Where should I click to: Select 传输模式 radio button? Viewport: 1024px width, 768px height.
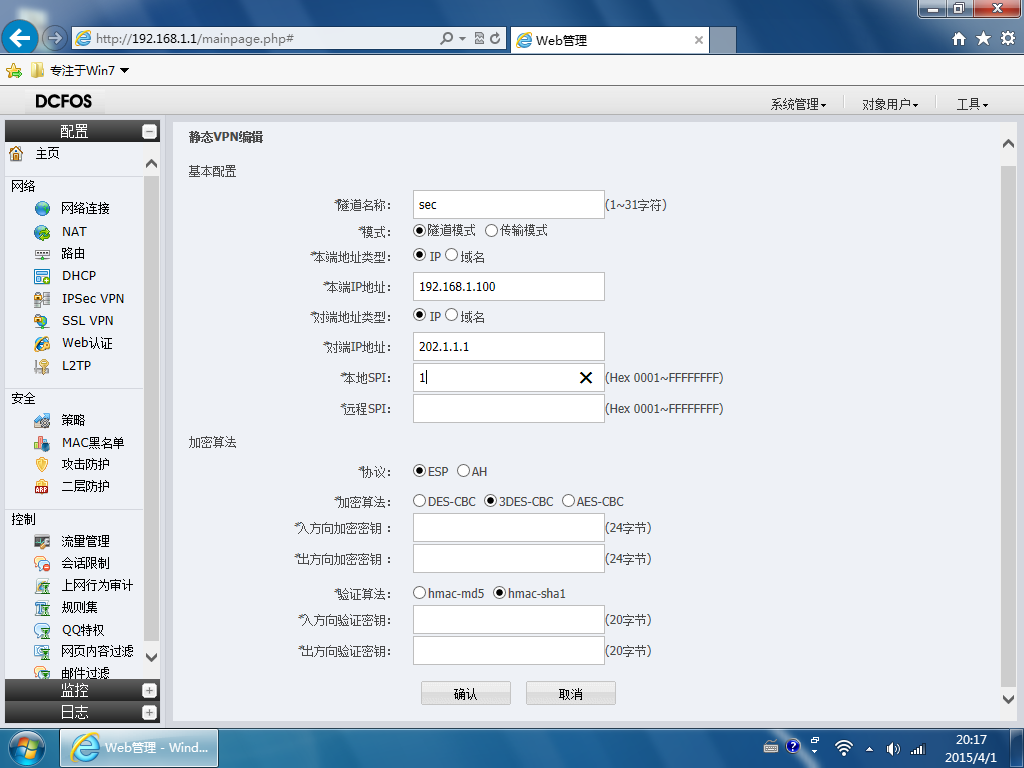(491, 231)
